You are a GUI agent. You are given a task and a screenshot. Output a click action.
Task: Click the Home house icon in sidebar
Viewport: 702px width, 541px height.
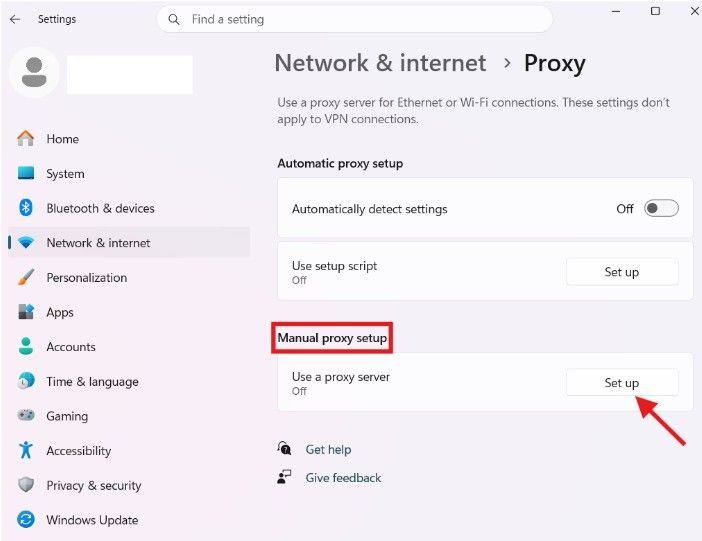coord(26,138)
